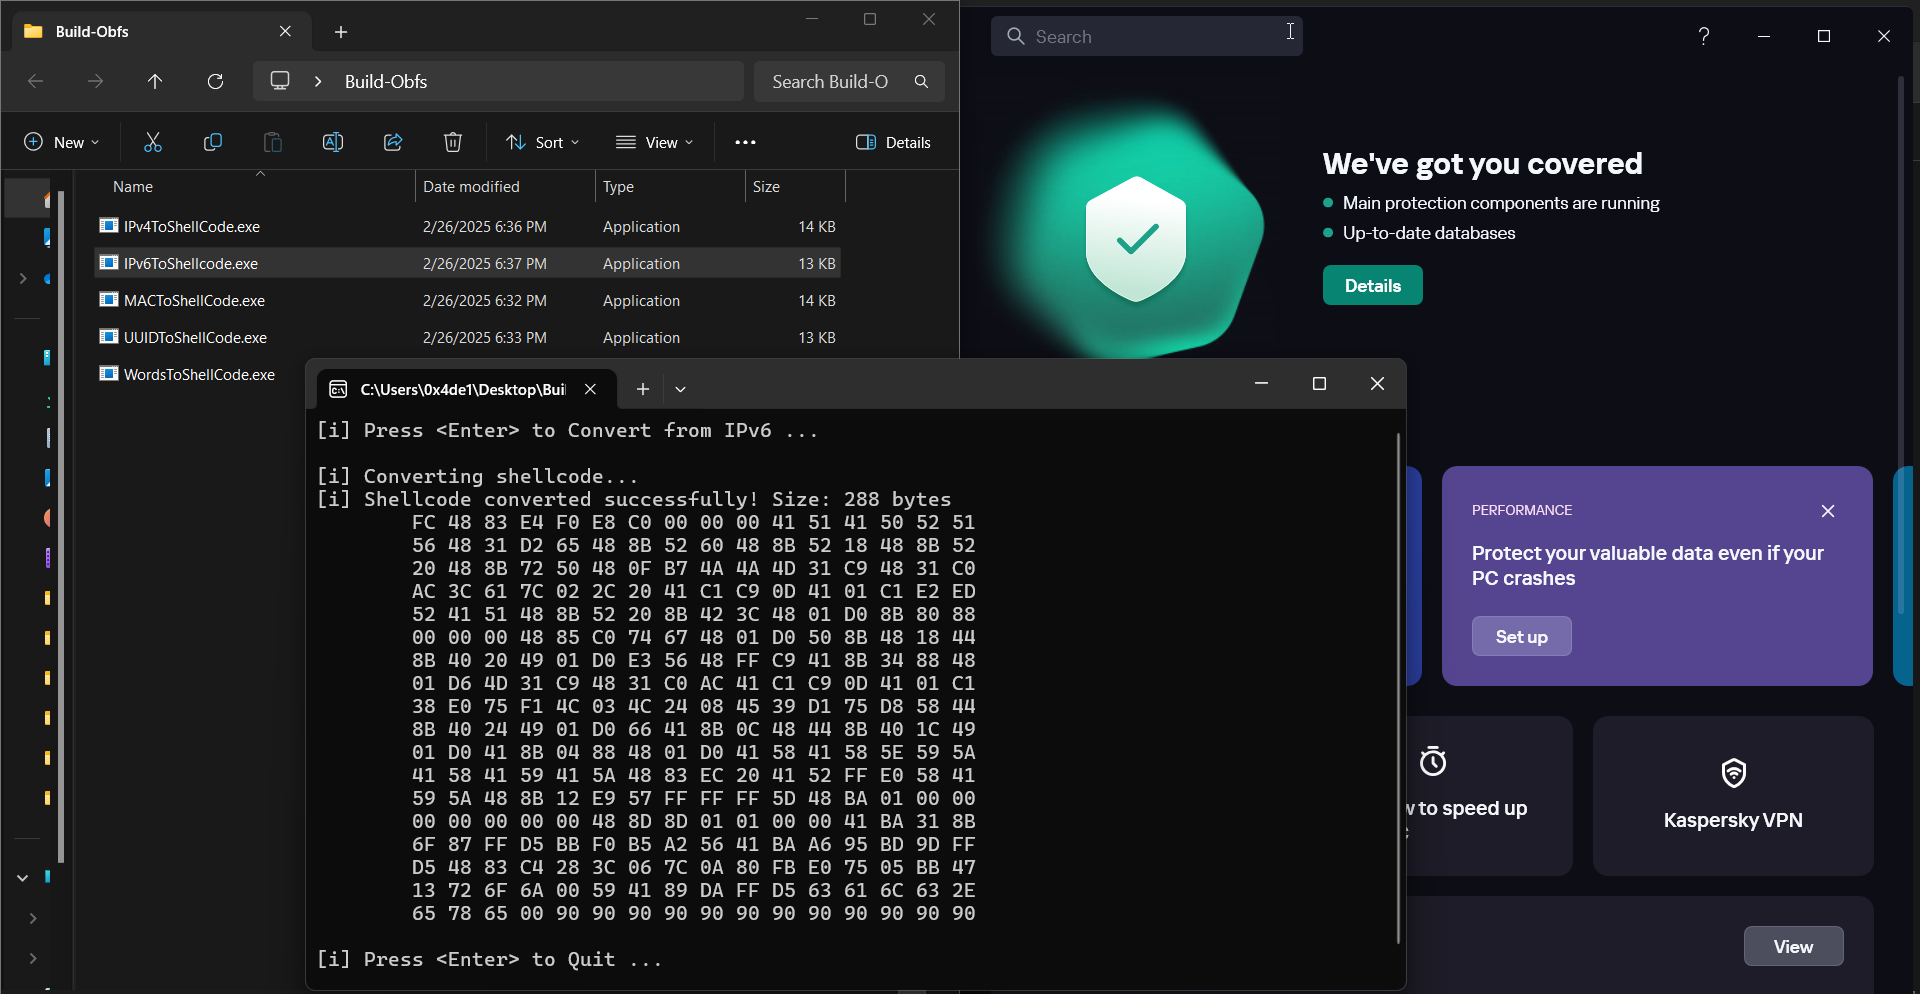Click the Copy icon in Explorer toolbar

(x=213, y=142)
